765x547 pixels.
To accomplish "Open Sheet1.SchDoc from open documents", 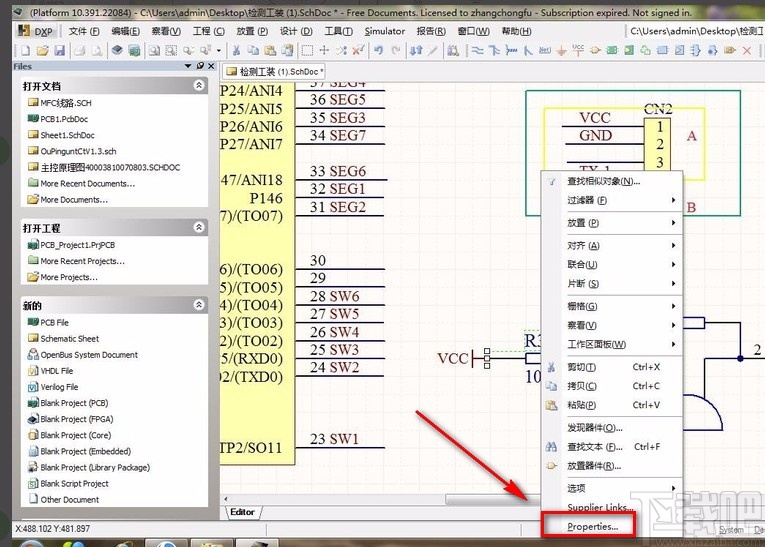I will (x=67, y=135).
